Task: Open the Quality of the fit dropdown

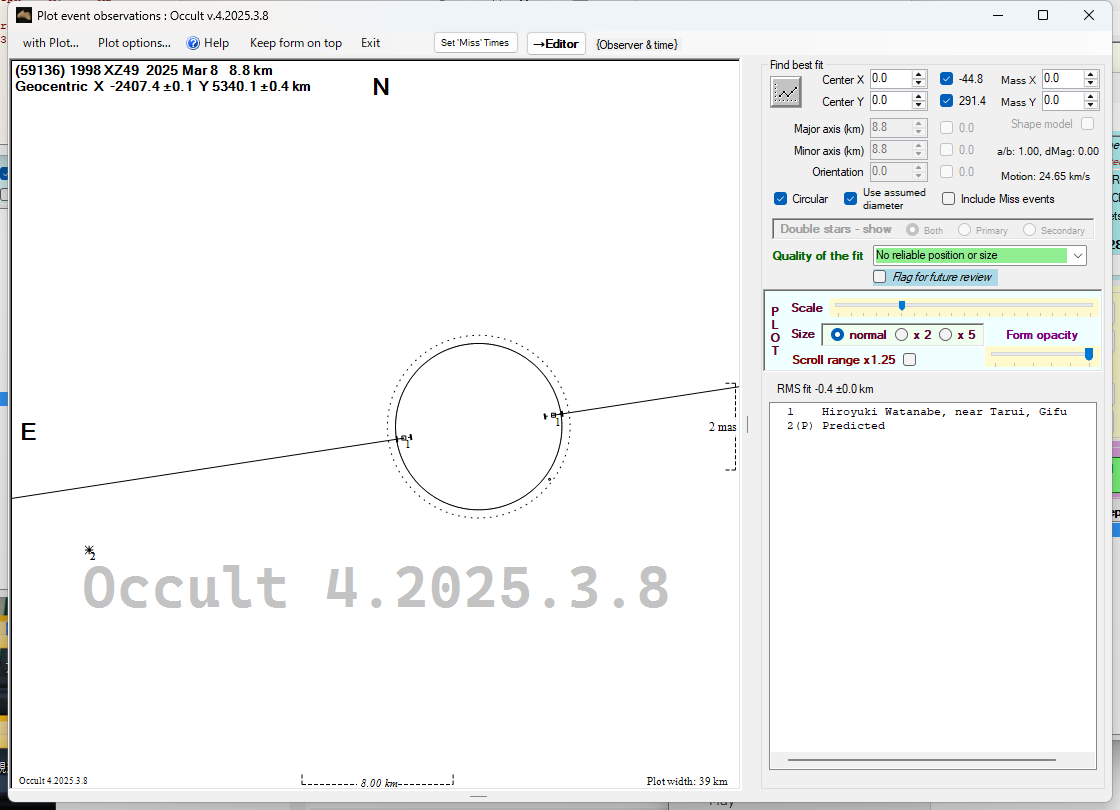Action: [x=1077, y=256]
